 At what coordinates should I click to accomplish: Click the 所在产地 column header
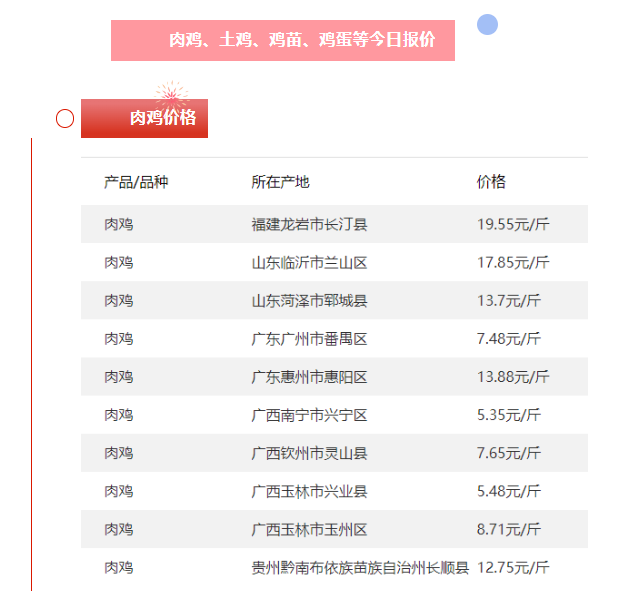280,182
